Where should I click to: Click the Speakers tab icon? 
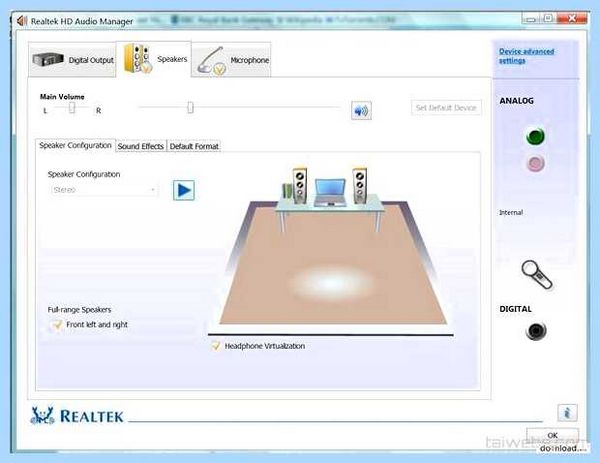click(x=137, y=59)
